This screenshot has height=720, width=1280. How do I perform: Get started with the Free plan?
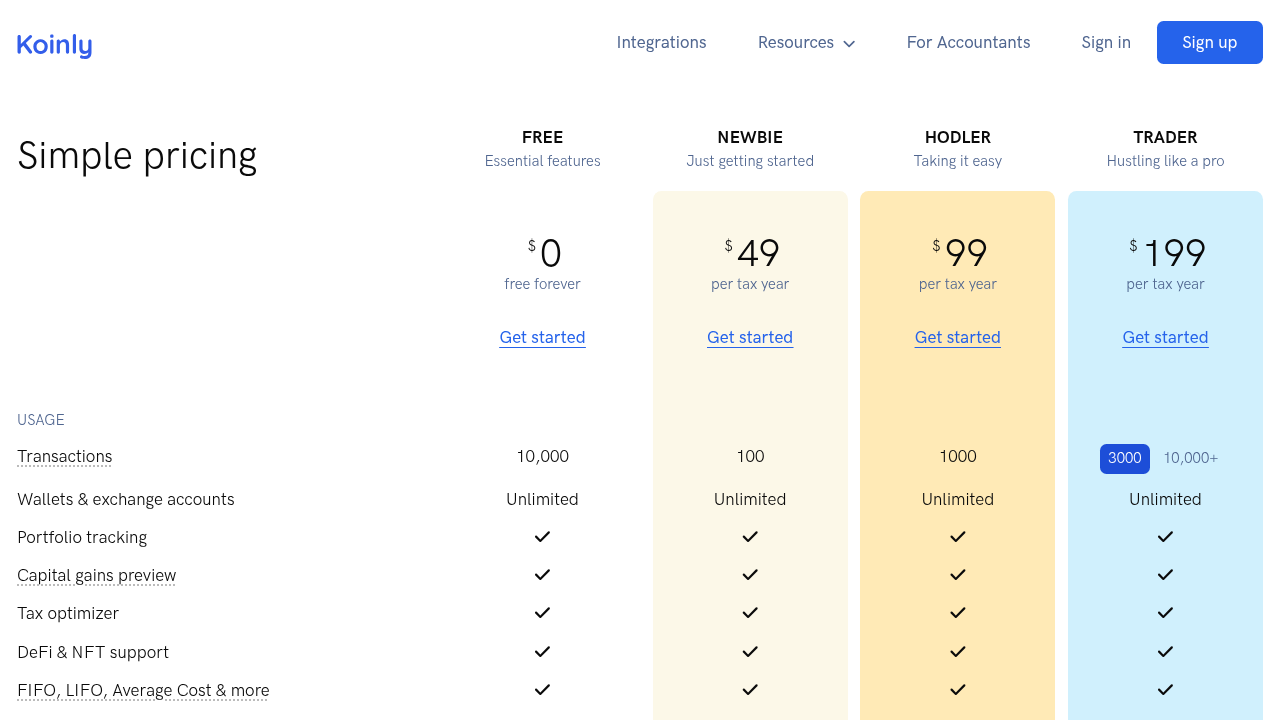click(x=542, y=337)
